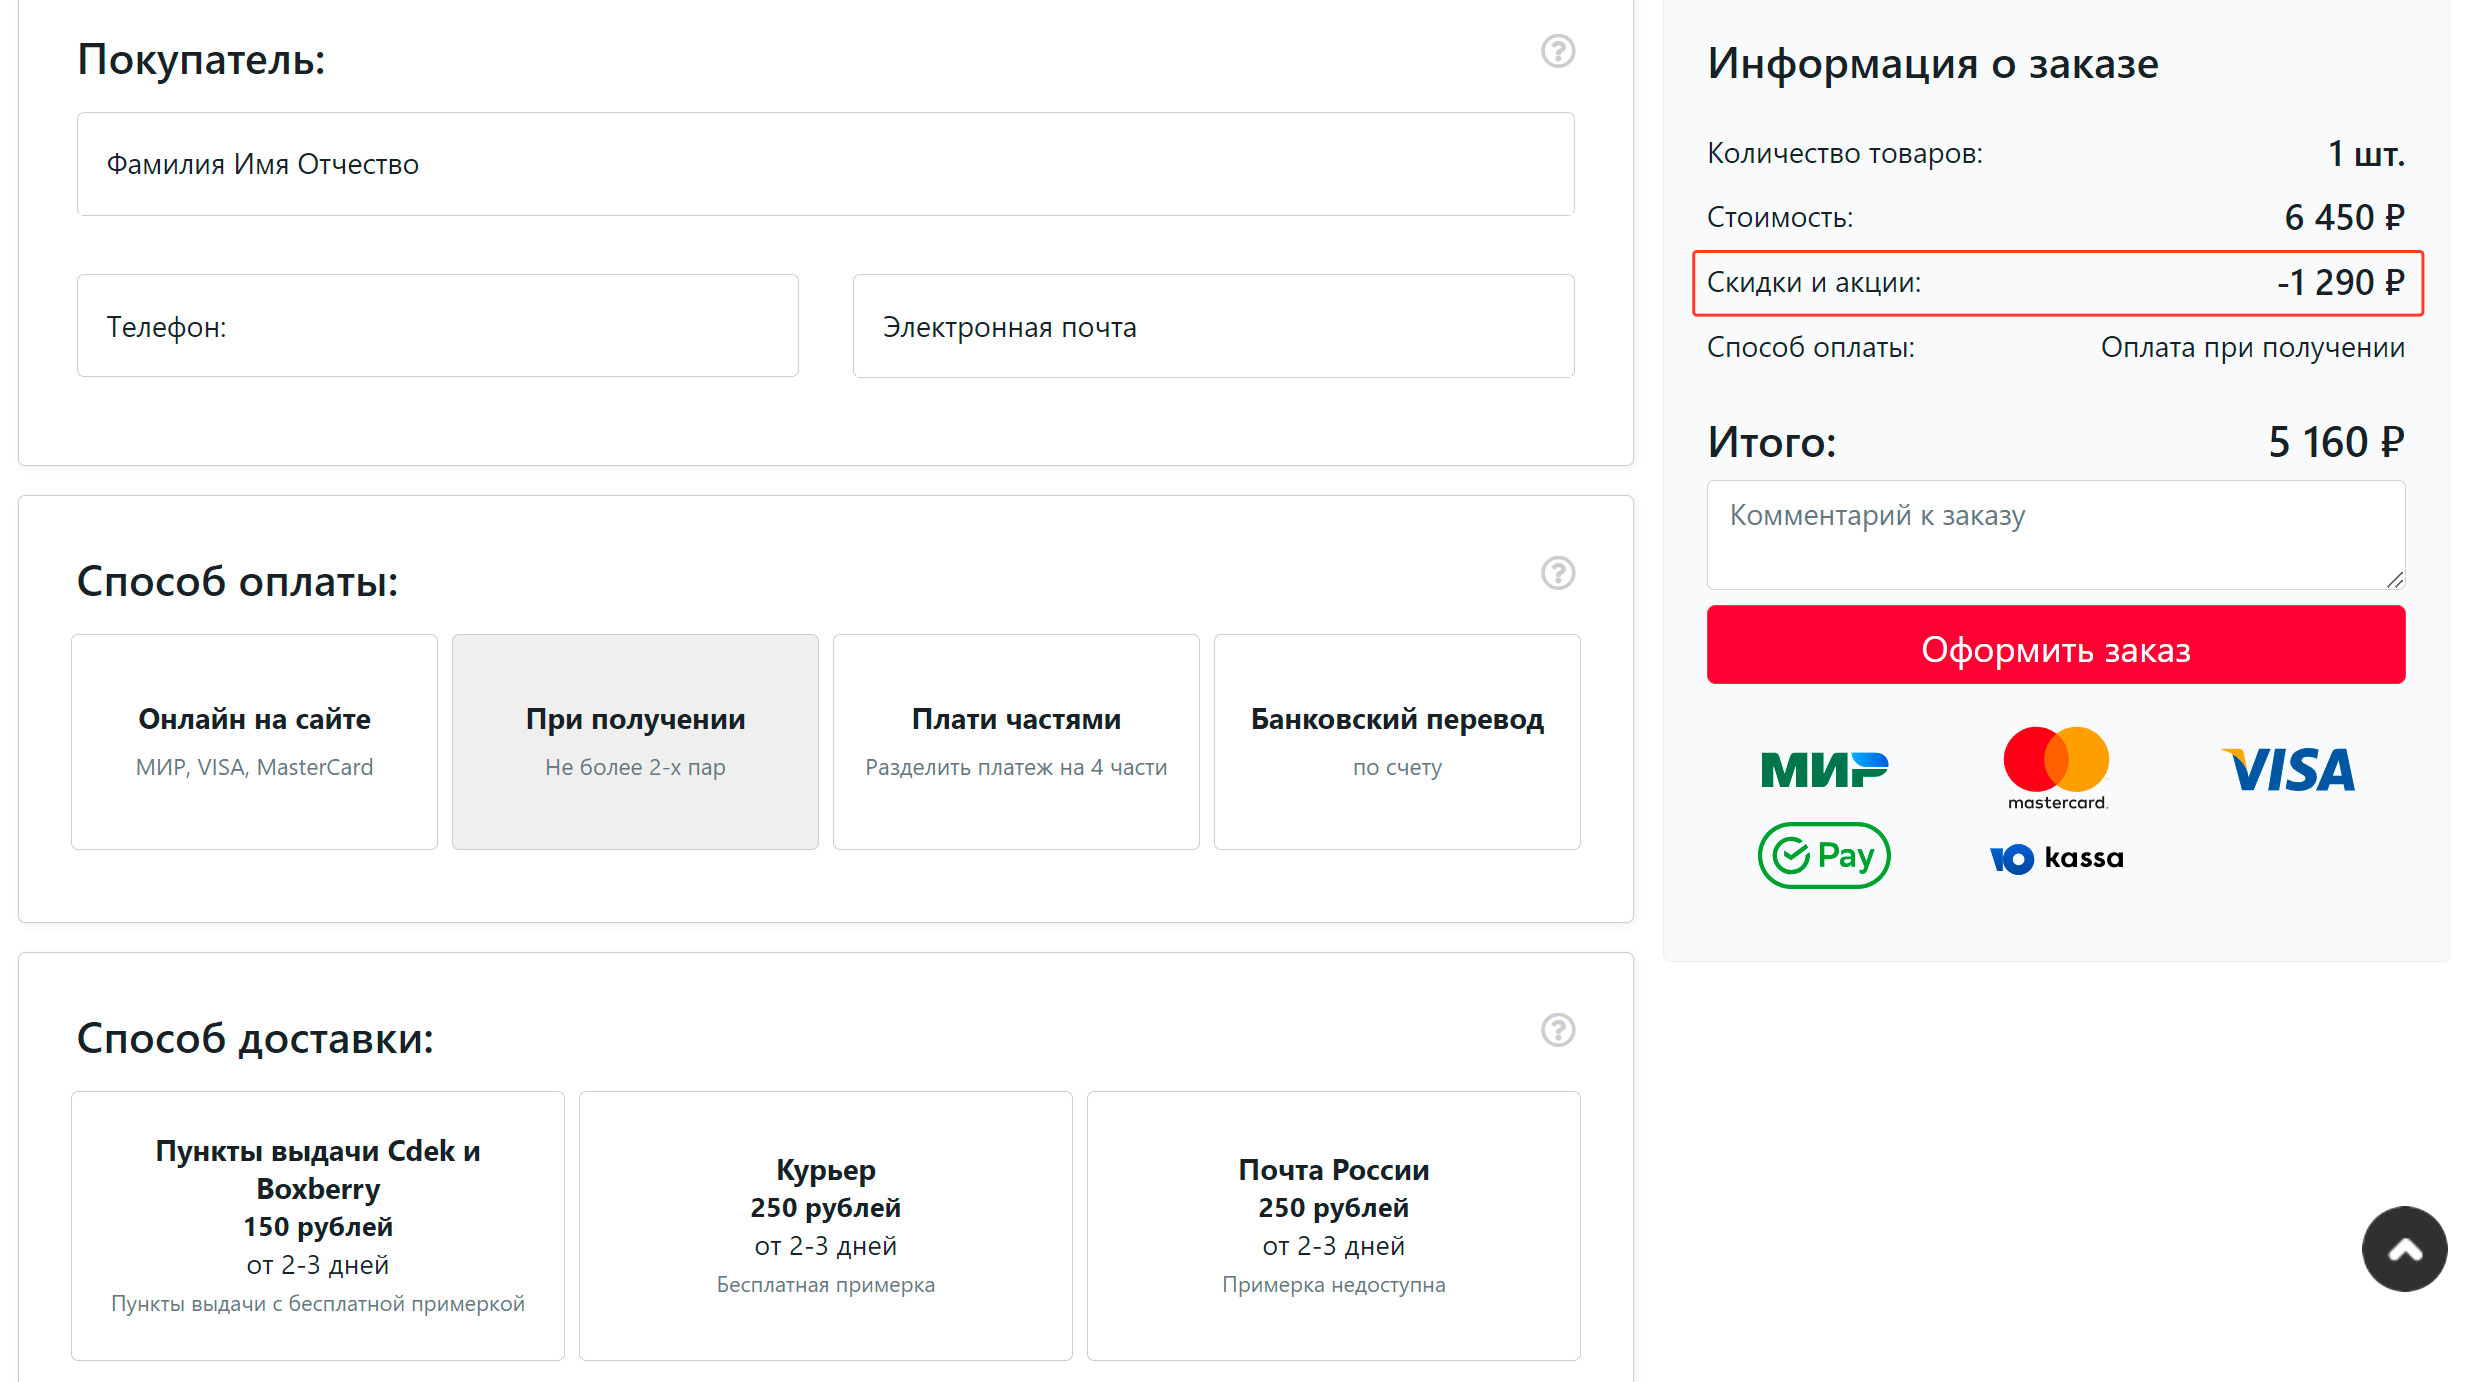Click the Итого: label

click(1772, 442)
